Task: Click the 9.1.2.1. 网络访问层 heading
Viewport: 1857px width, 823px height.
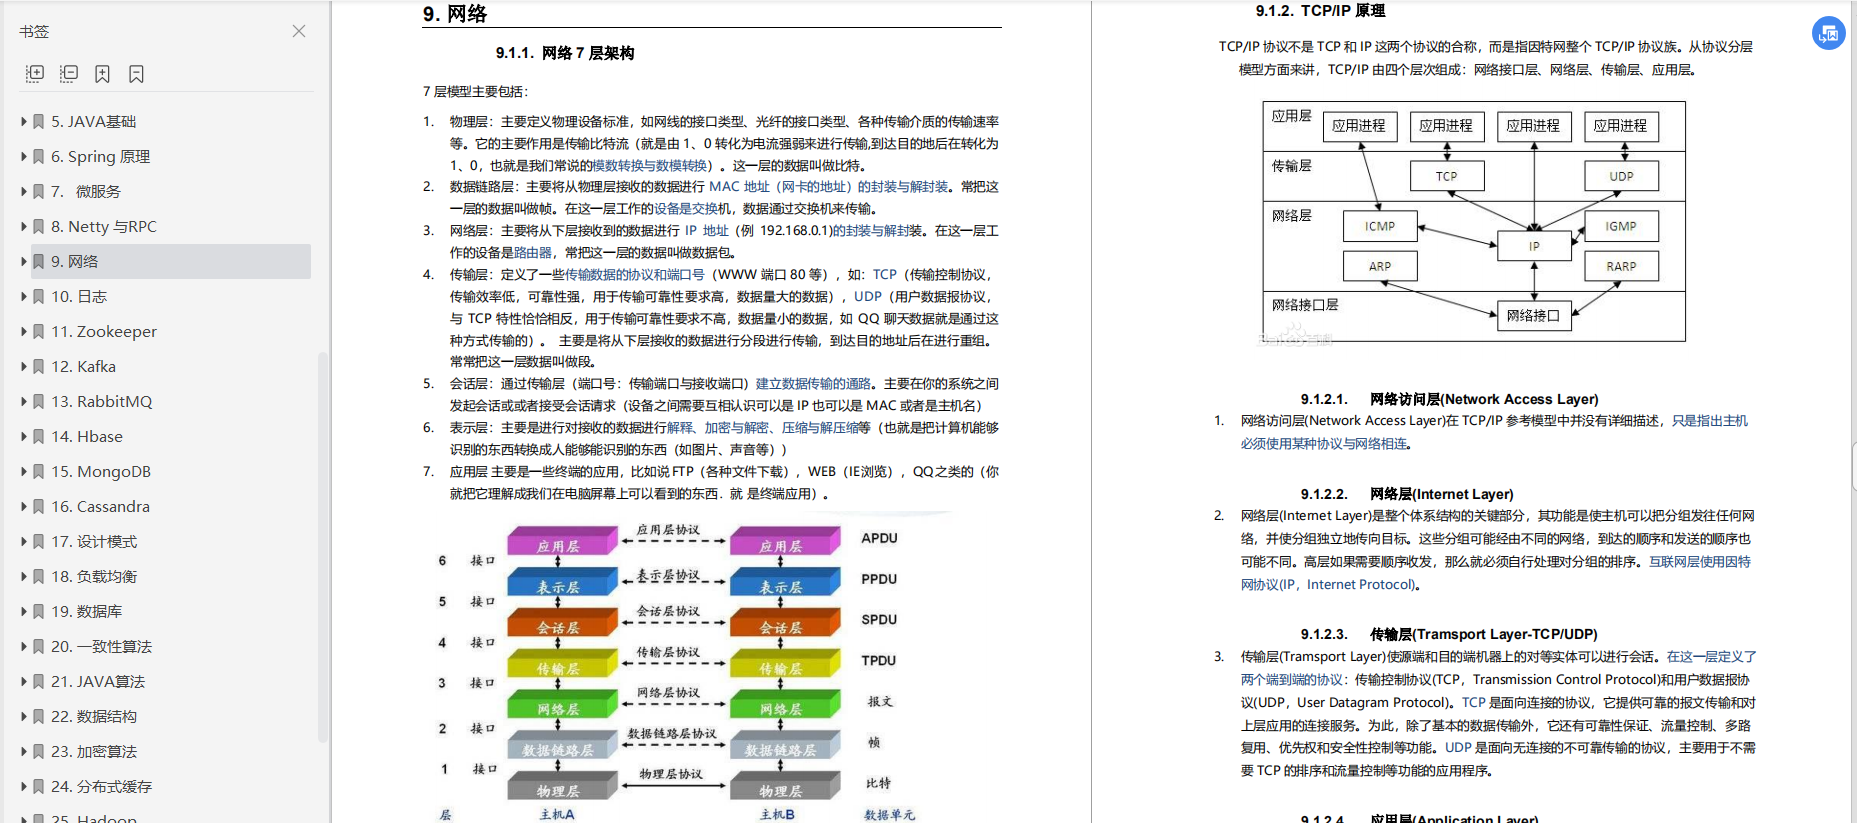Action: click(1449, 399)
